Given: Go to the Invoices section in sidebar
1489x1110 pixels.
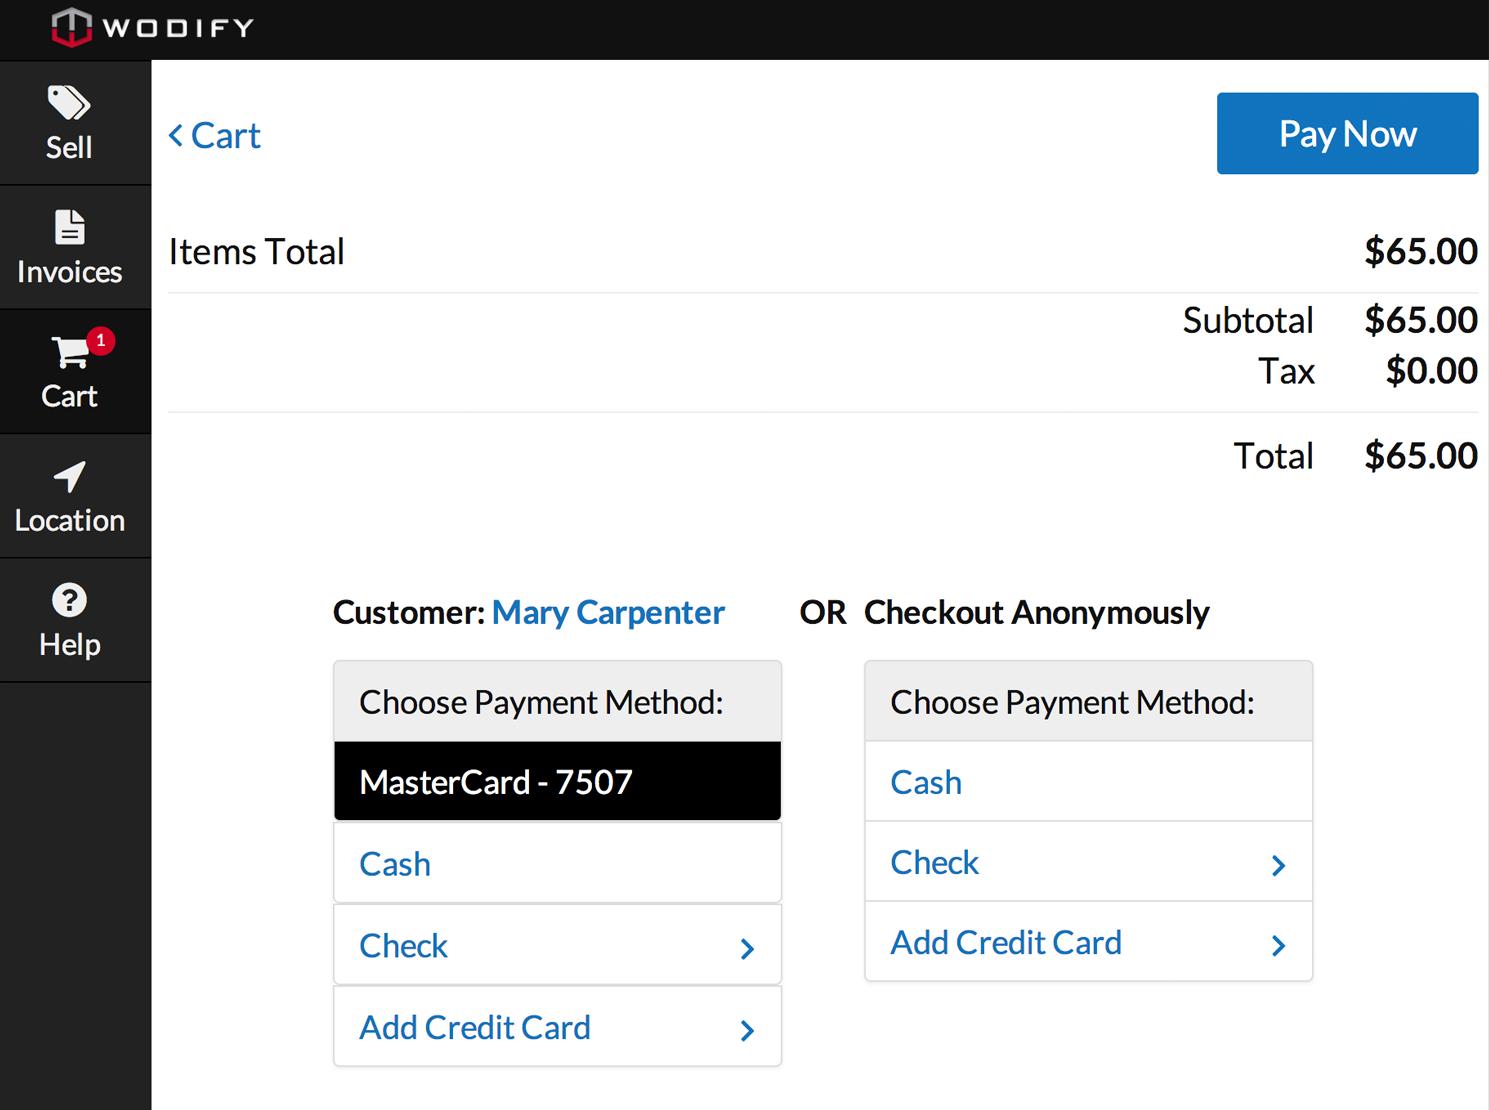Looking at the screenshot, I should (x=68, y=271).
